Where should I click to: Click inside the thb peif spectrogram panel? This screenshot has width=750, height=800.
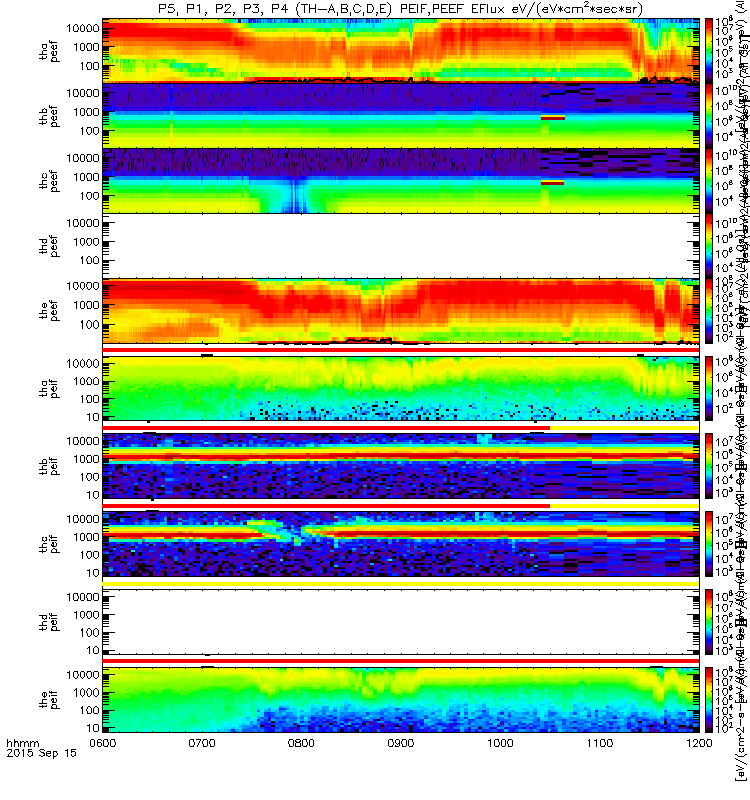tap(401, 466)
